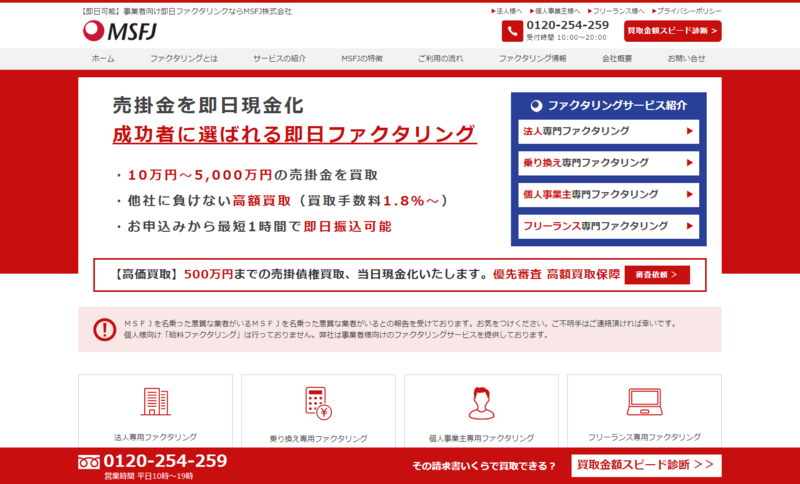Viewport: 800px width, 484px height.
Task: Click the 営業時間 平日10時～19時 text
Action: 149,476
